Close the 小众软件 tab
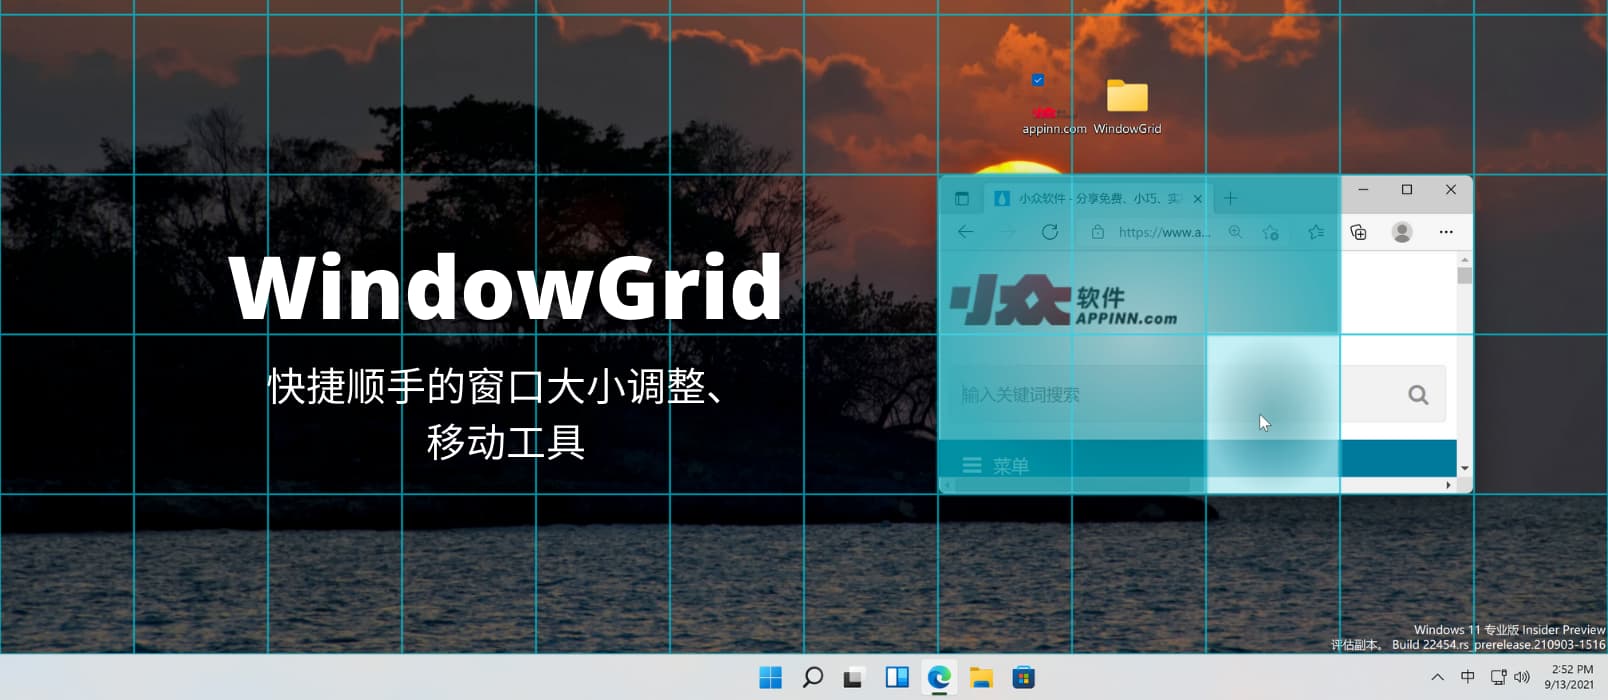Viewport: 1608px width, 700px height. tap(1198, 198)
